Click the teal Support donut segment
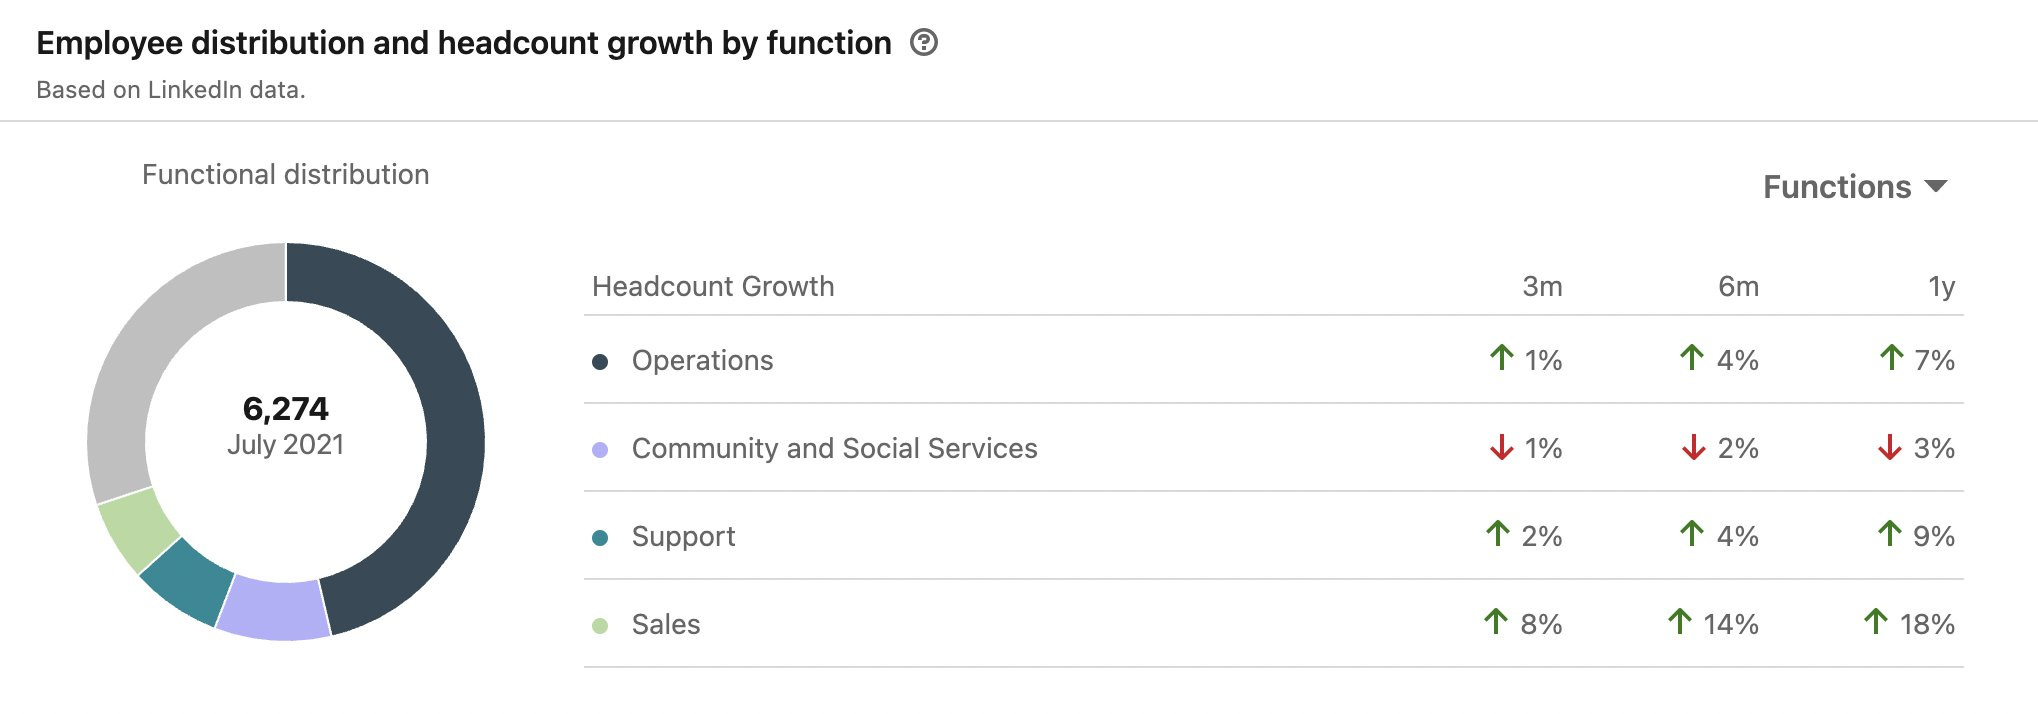The height and width of the screenshot is (714, 2038). [x=186, y=580]
